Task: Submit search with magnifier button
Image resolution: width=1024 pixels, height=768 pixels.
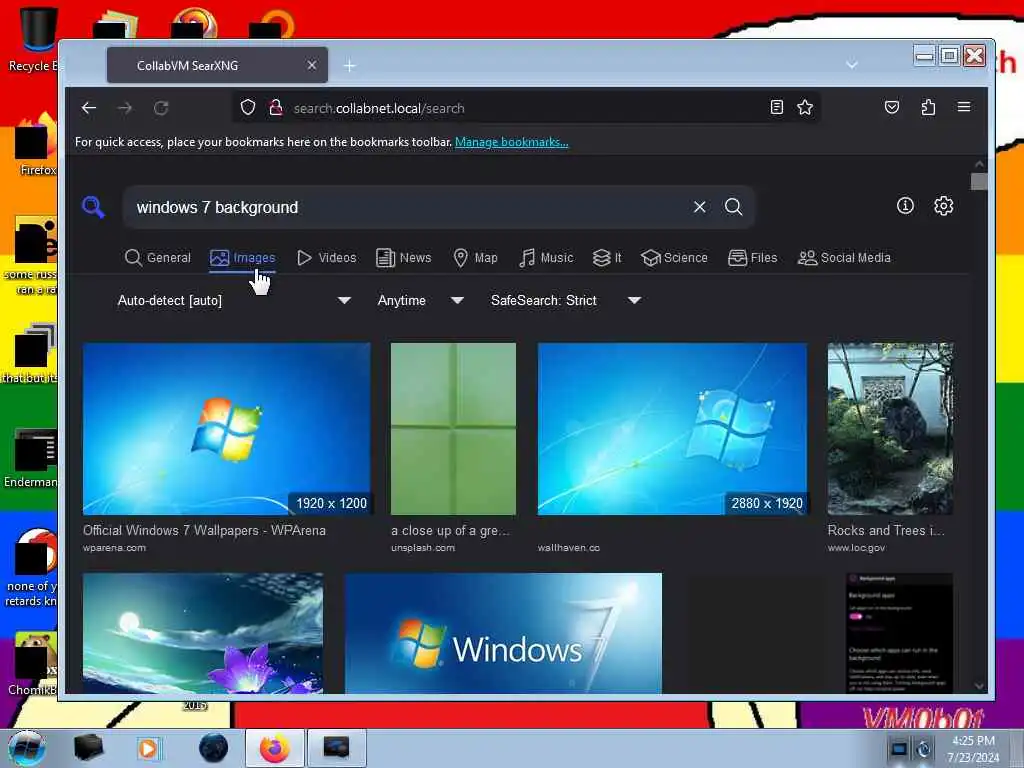Action: tap(733, 207)
